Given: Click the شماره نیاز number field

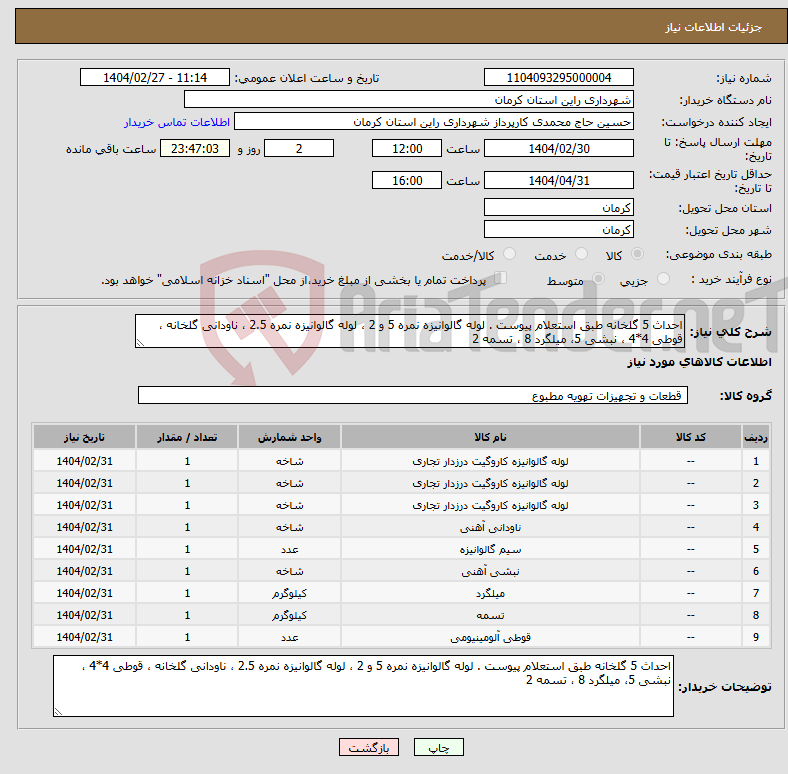Looking at the screenshot, I should coord(558,78).
